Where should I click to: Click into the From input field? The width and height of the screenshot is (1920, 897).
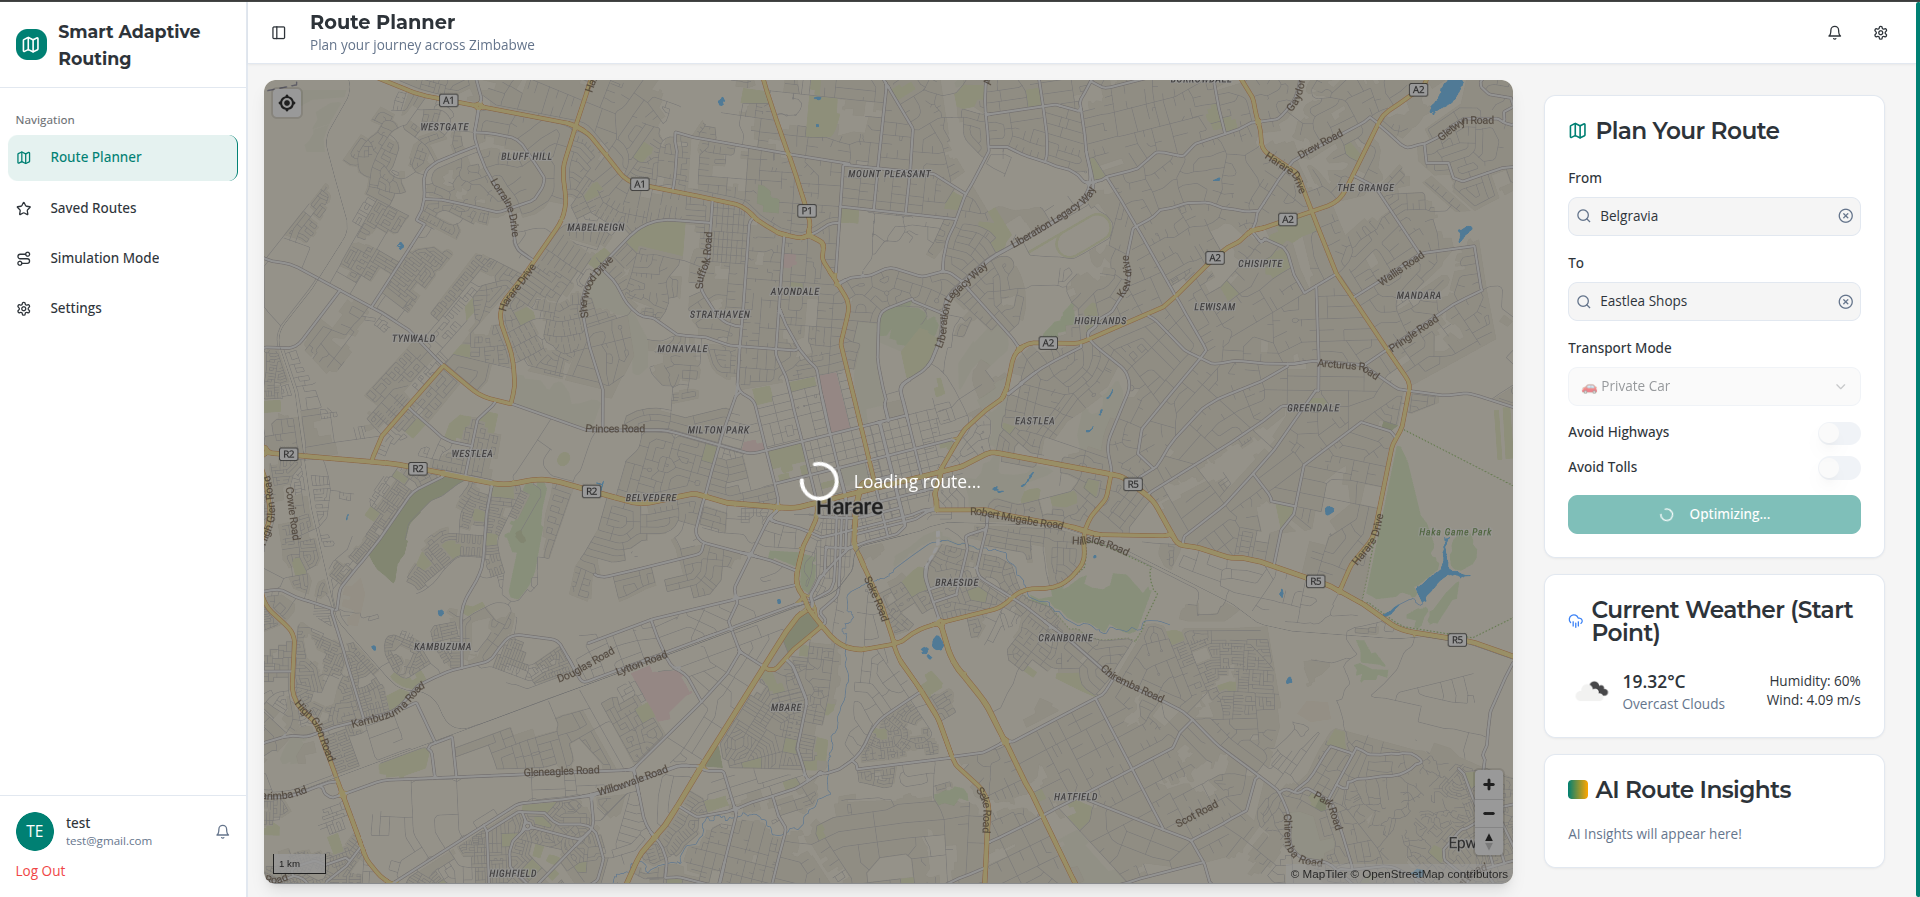pos(1714,216)
